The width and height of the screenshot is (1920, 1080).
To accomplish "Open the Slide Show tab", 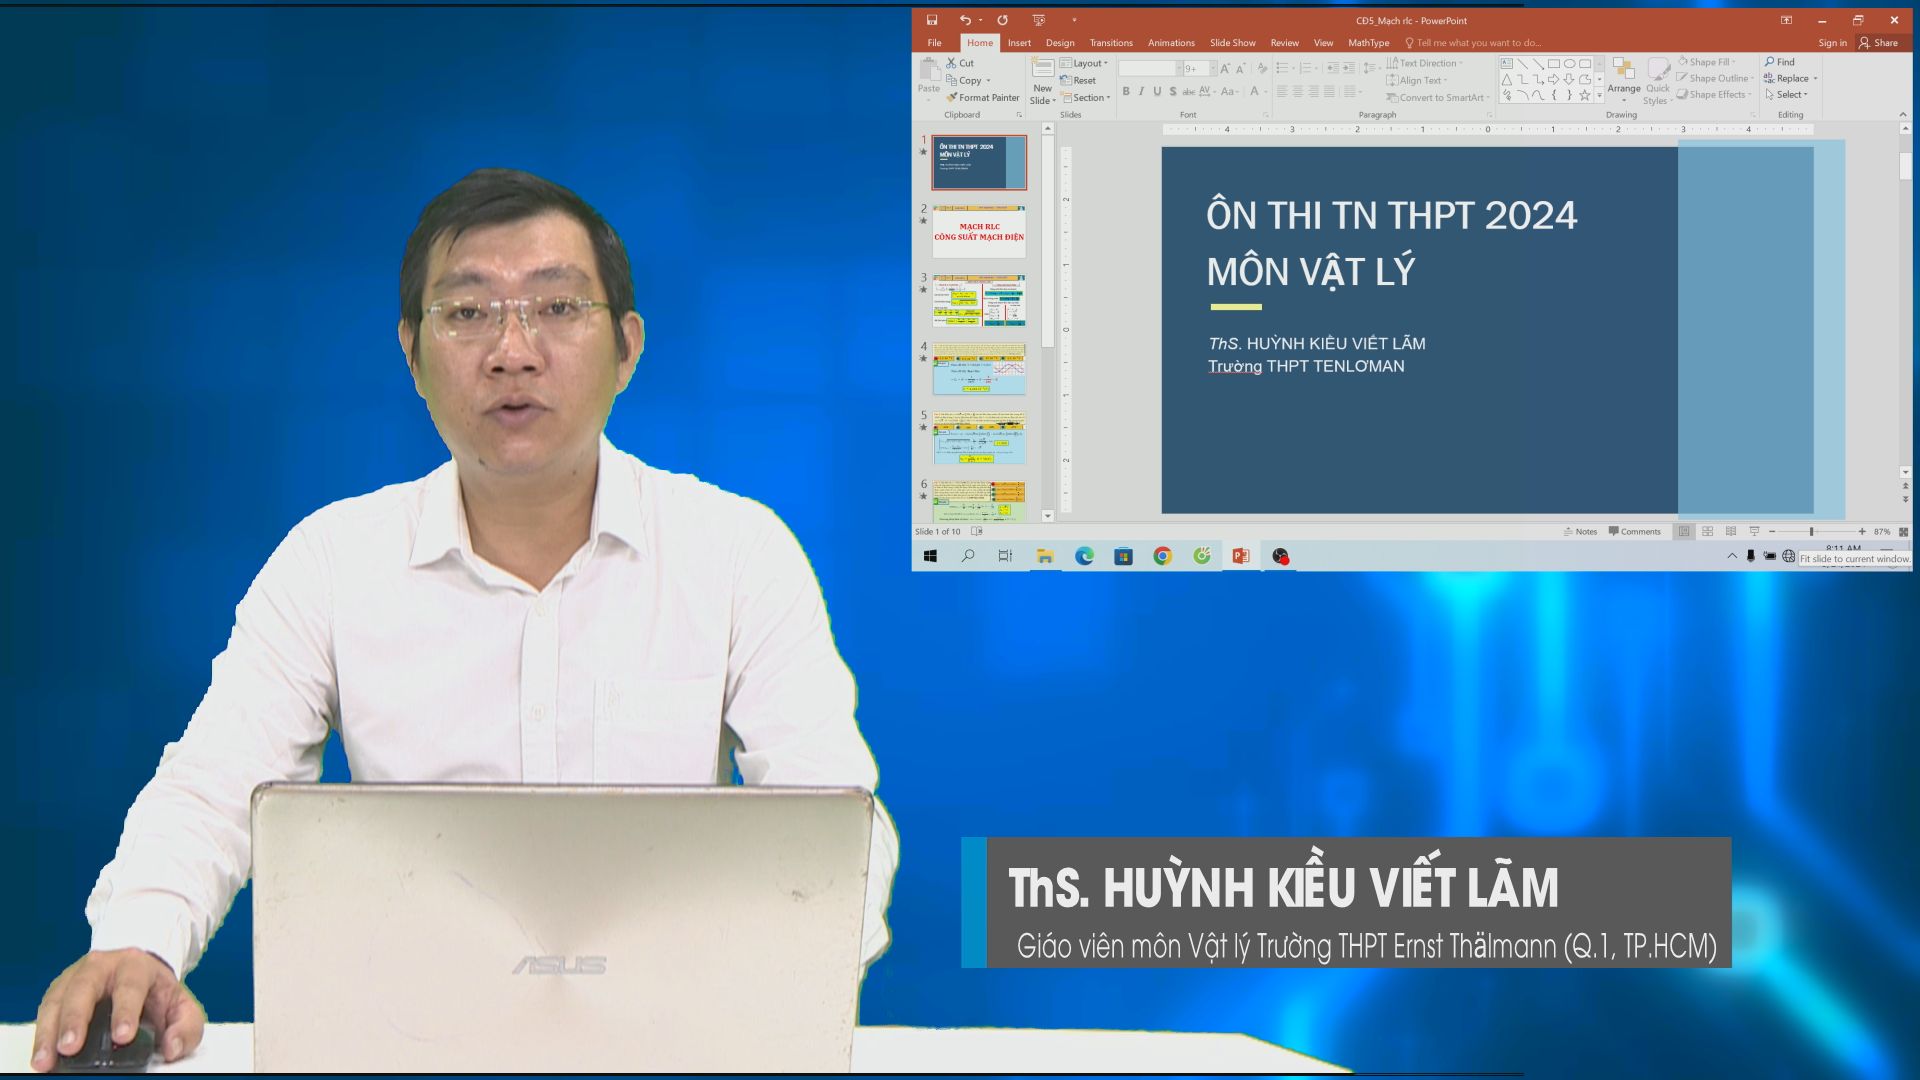I will [x=1232, y=43].
